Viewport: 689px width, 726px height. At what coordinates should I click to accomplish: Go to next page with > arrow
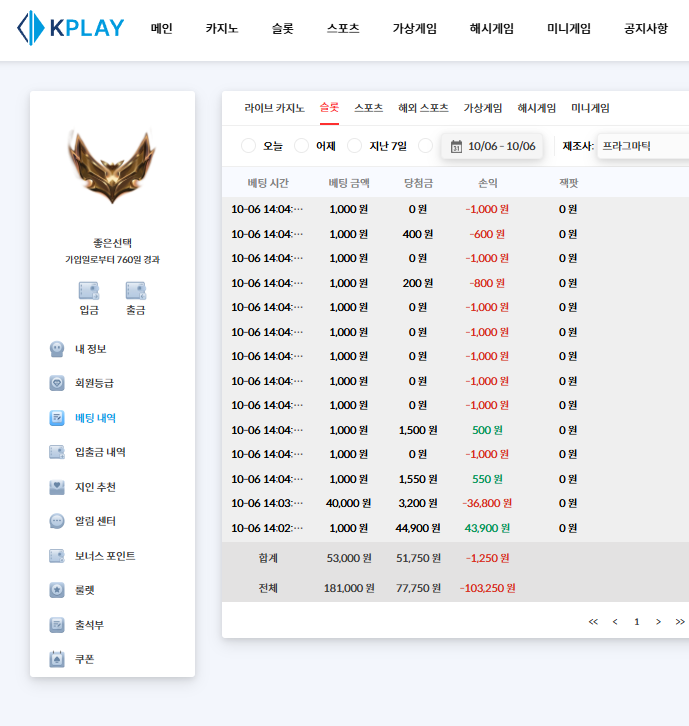(658, 621)
